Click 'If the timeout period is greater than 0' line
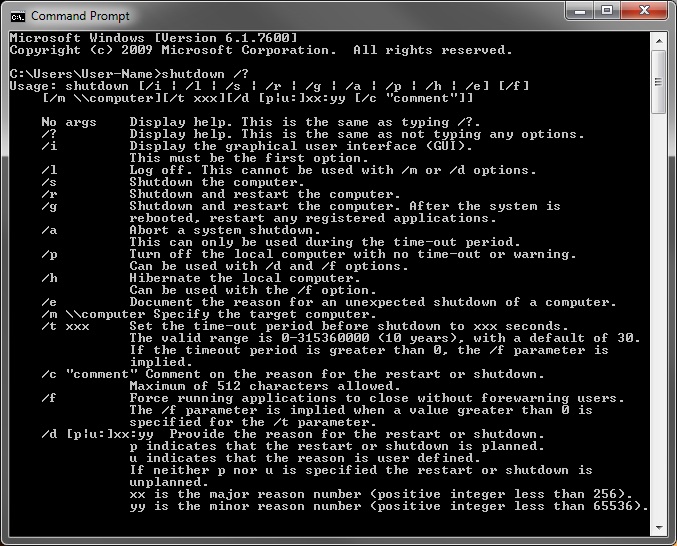 (369, 350)
